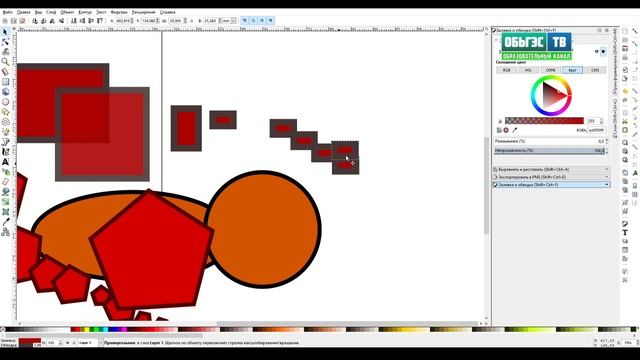Select the 3D box tool

5,92
